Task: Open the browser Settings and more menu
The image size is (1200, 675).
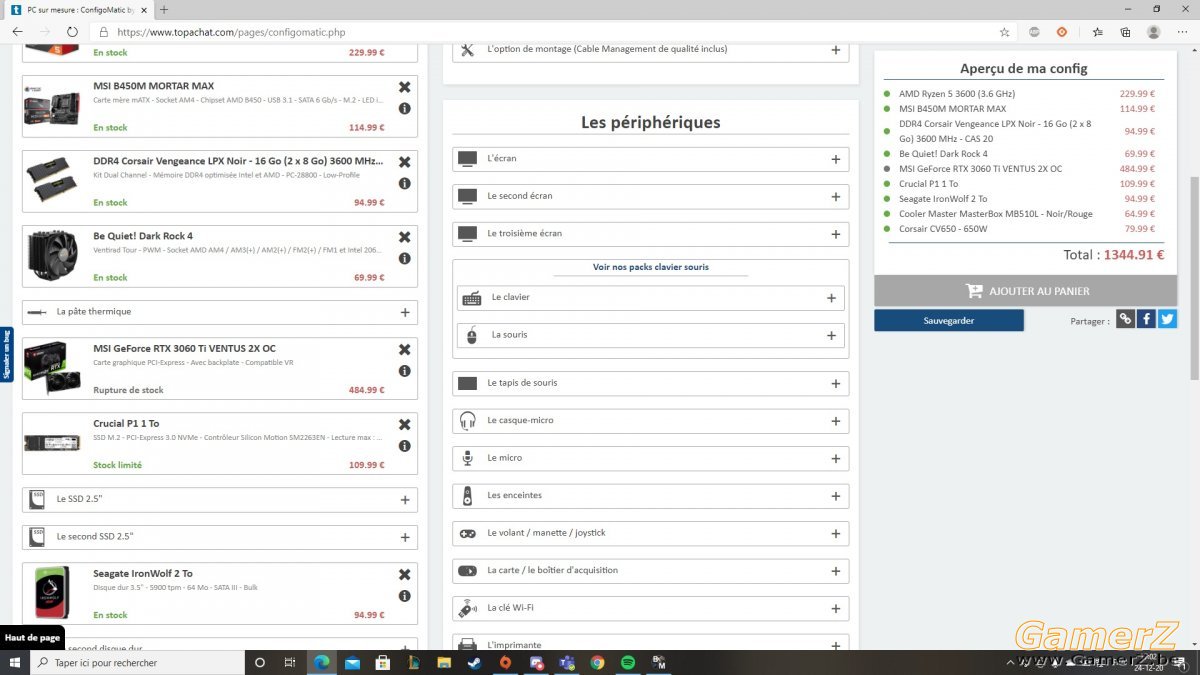Action: pos(1182,32)
